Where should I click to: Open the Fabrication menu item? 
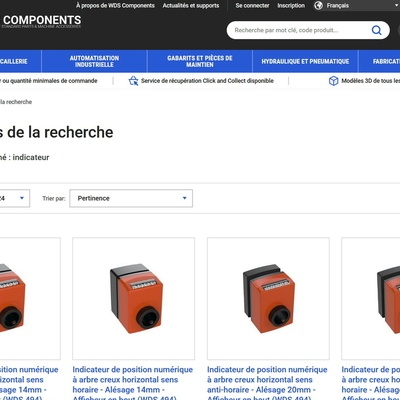380,61
